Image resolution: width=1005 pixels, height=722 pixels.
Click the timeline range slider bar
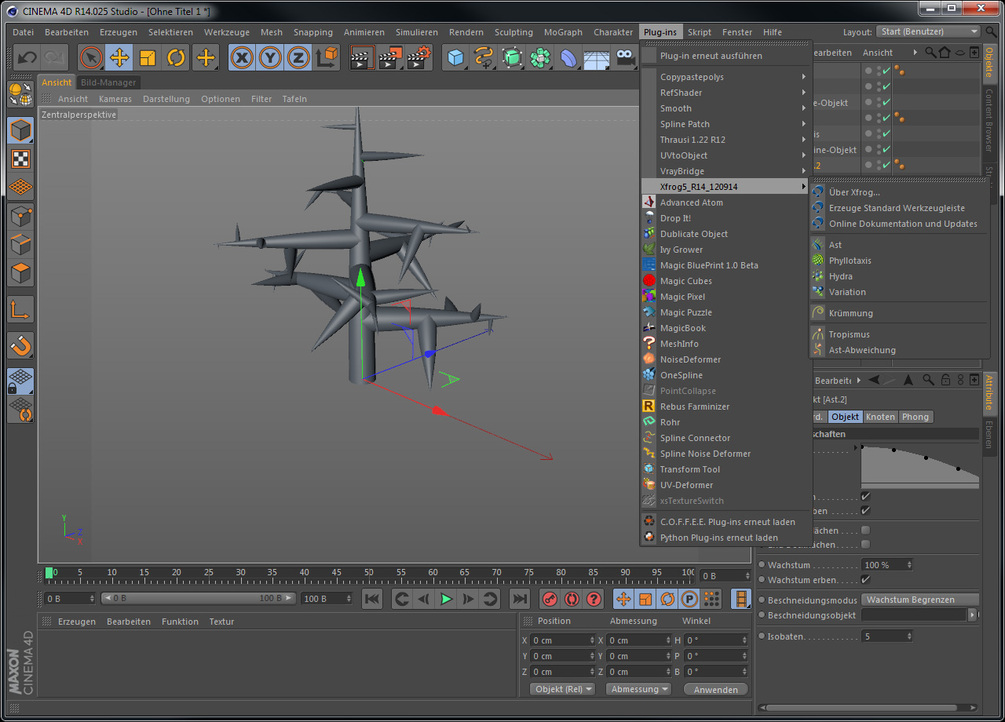(199, 598)
